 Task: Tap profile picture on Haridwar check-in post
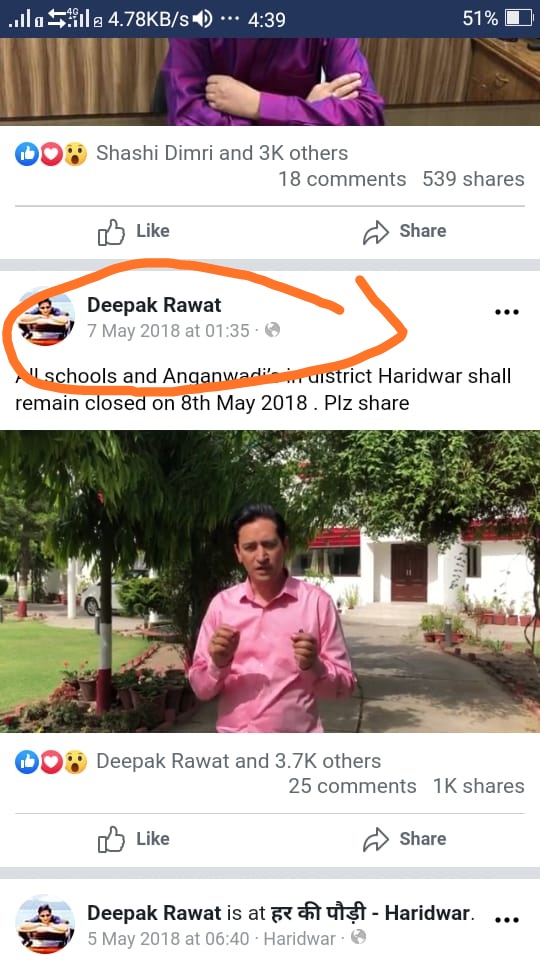[x=45, y=924]
